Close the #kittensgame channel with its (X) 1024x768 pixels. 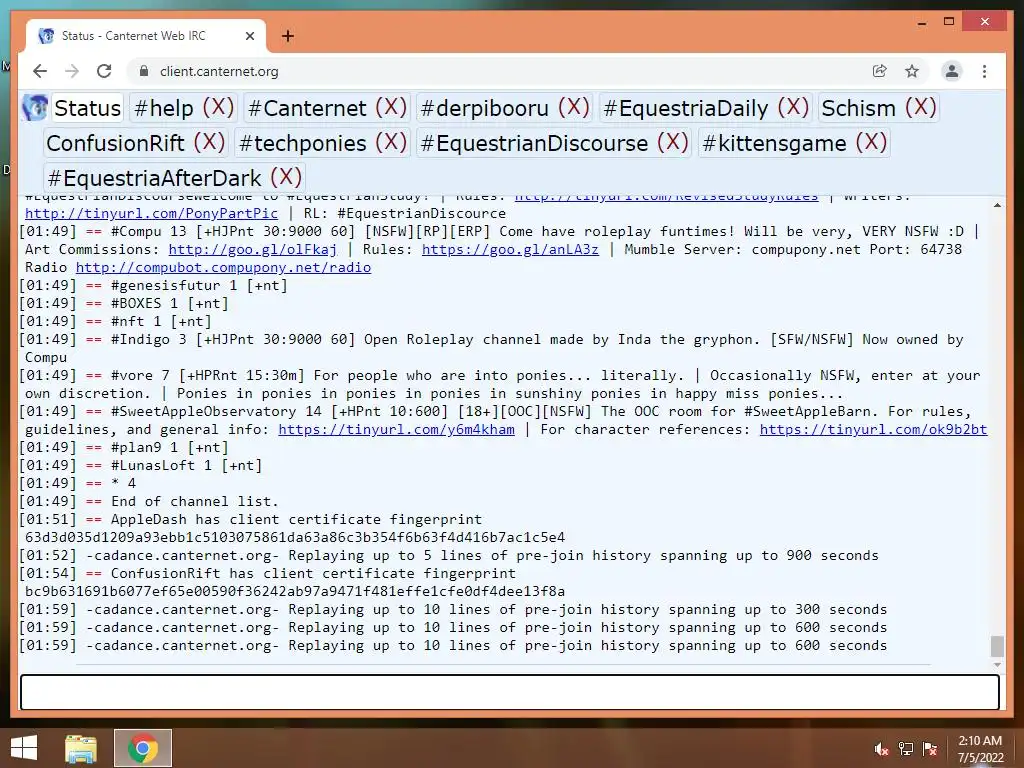(871, 142)
